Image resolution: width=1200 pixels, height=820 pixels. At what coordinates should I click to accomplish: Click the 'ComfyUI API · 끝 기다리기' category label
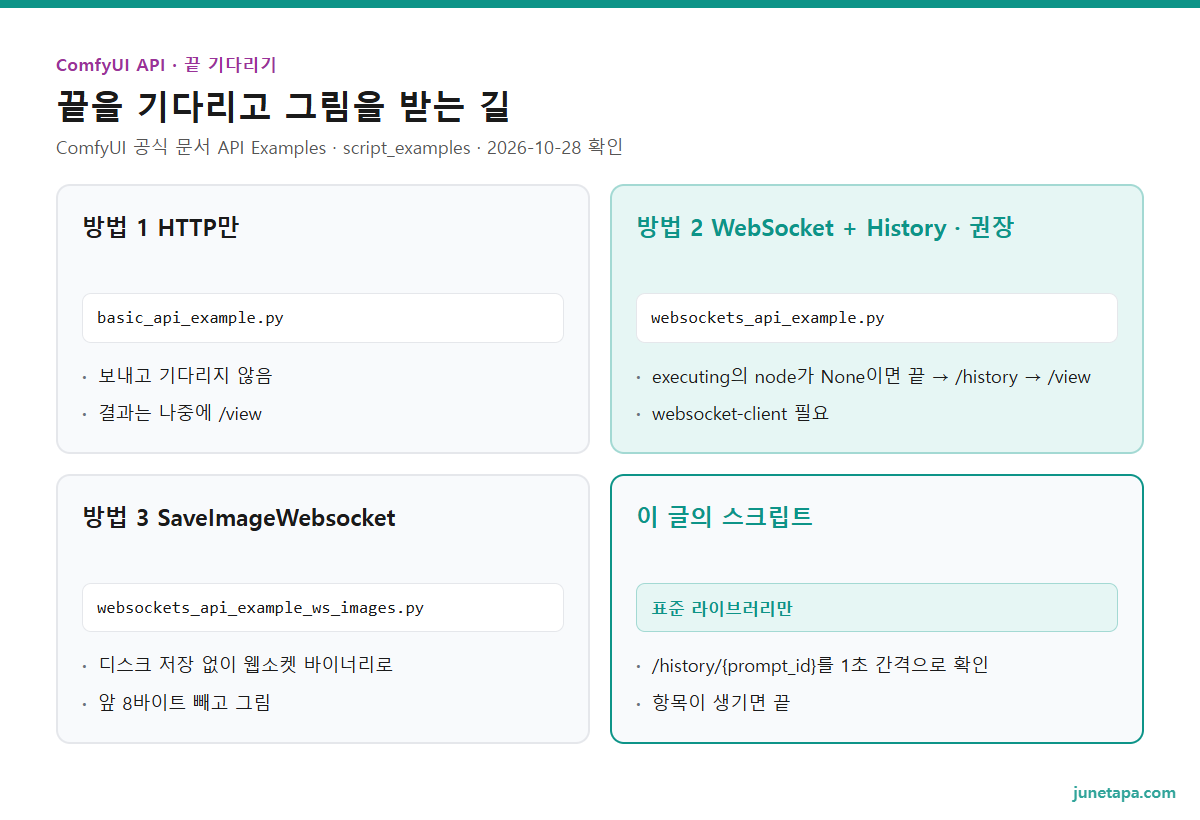pyautogui.click(x=166, y=65)
